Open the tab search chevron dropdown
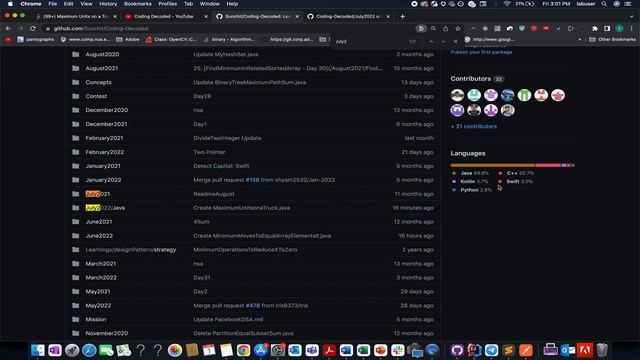The image size is (640, 360). point(631,16)
